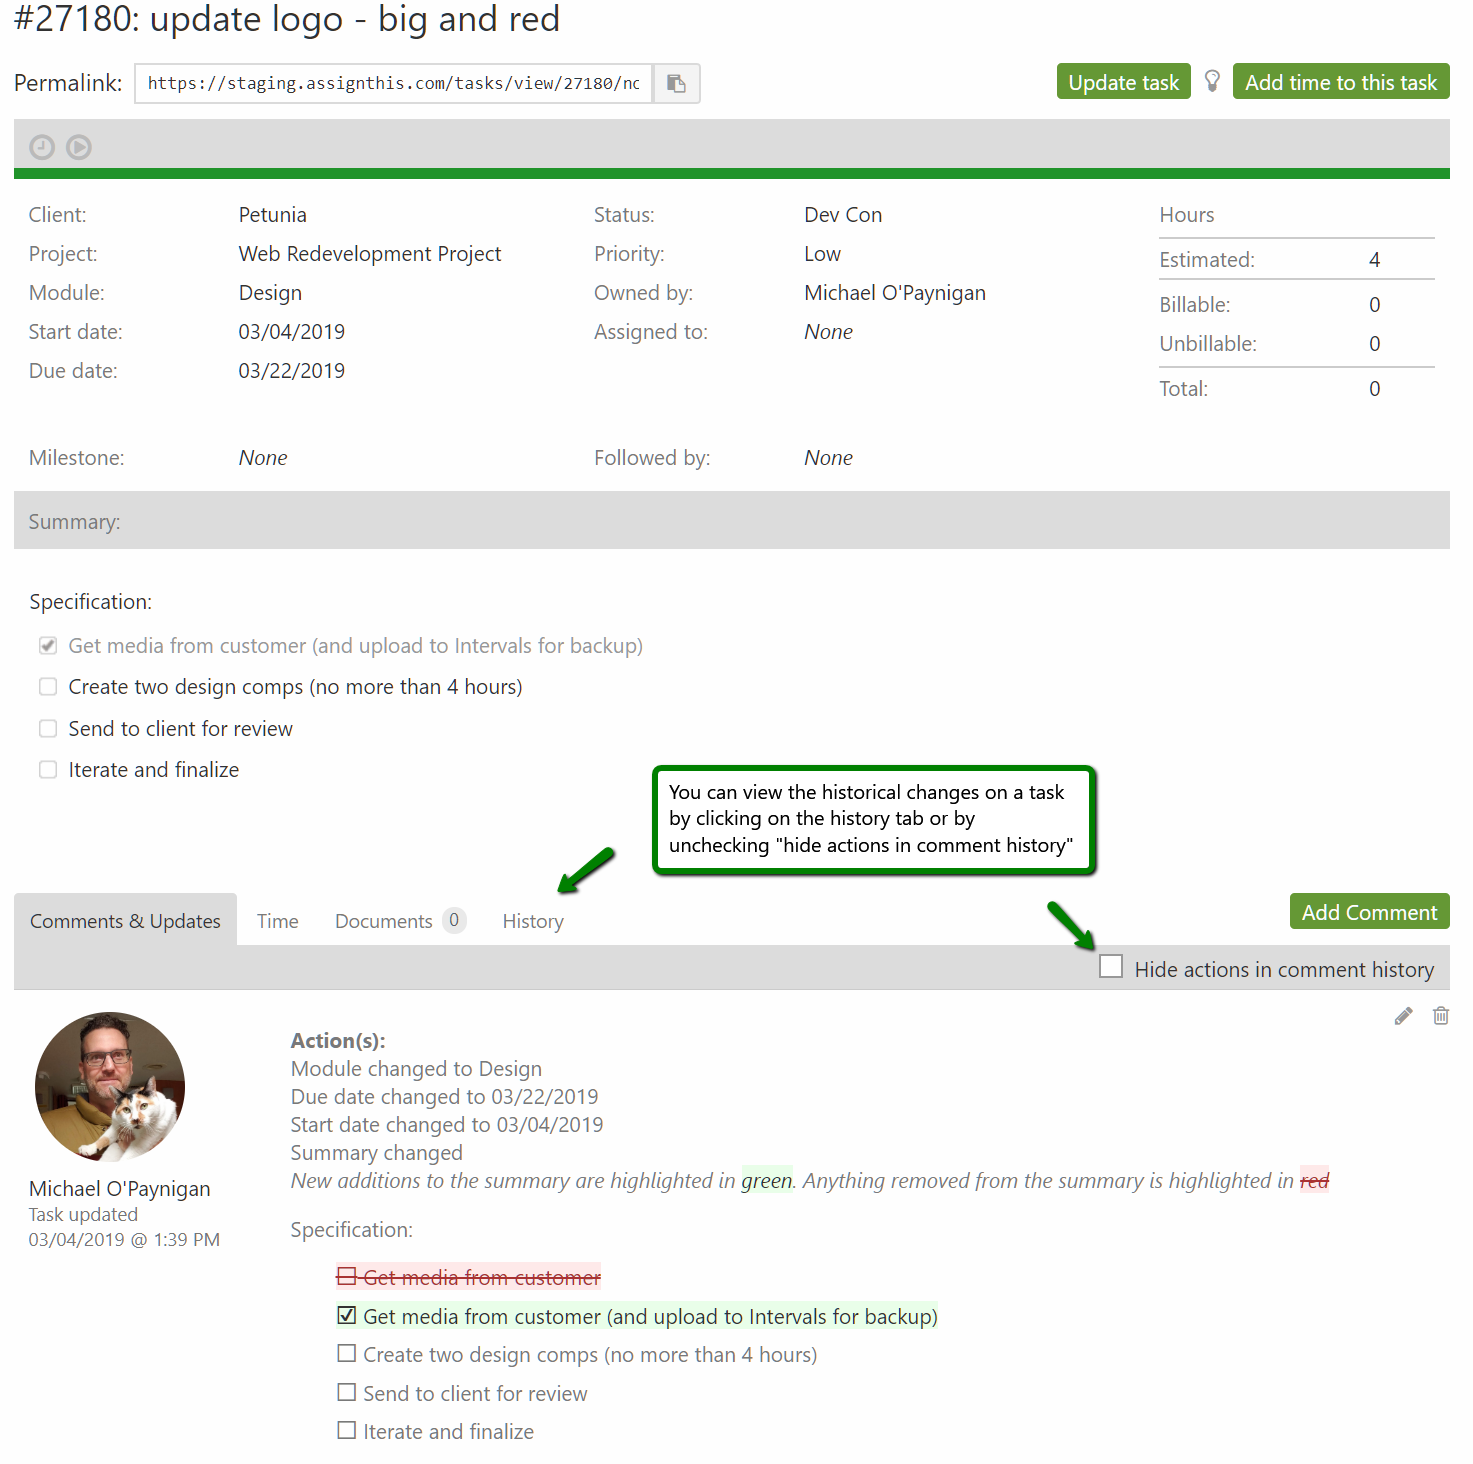Click the permalink URL field
This screenshot has width=1473, height=1464.
click(393, 84)
